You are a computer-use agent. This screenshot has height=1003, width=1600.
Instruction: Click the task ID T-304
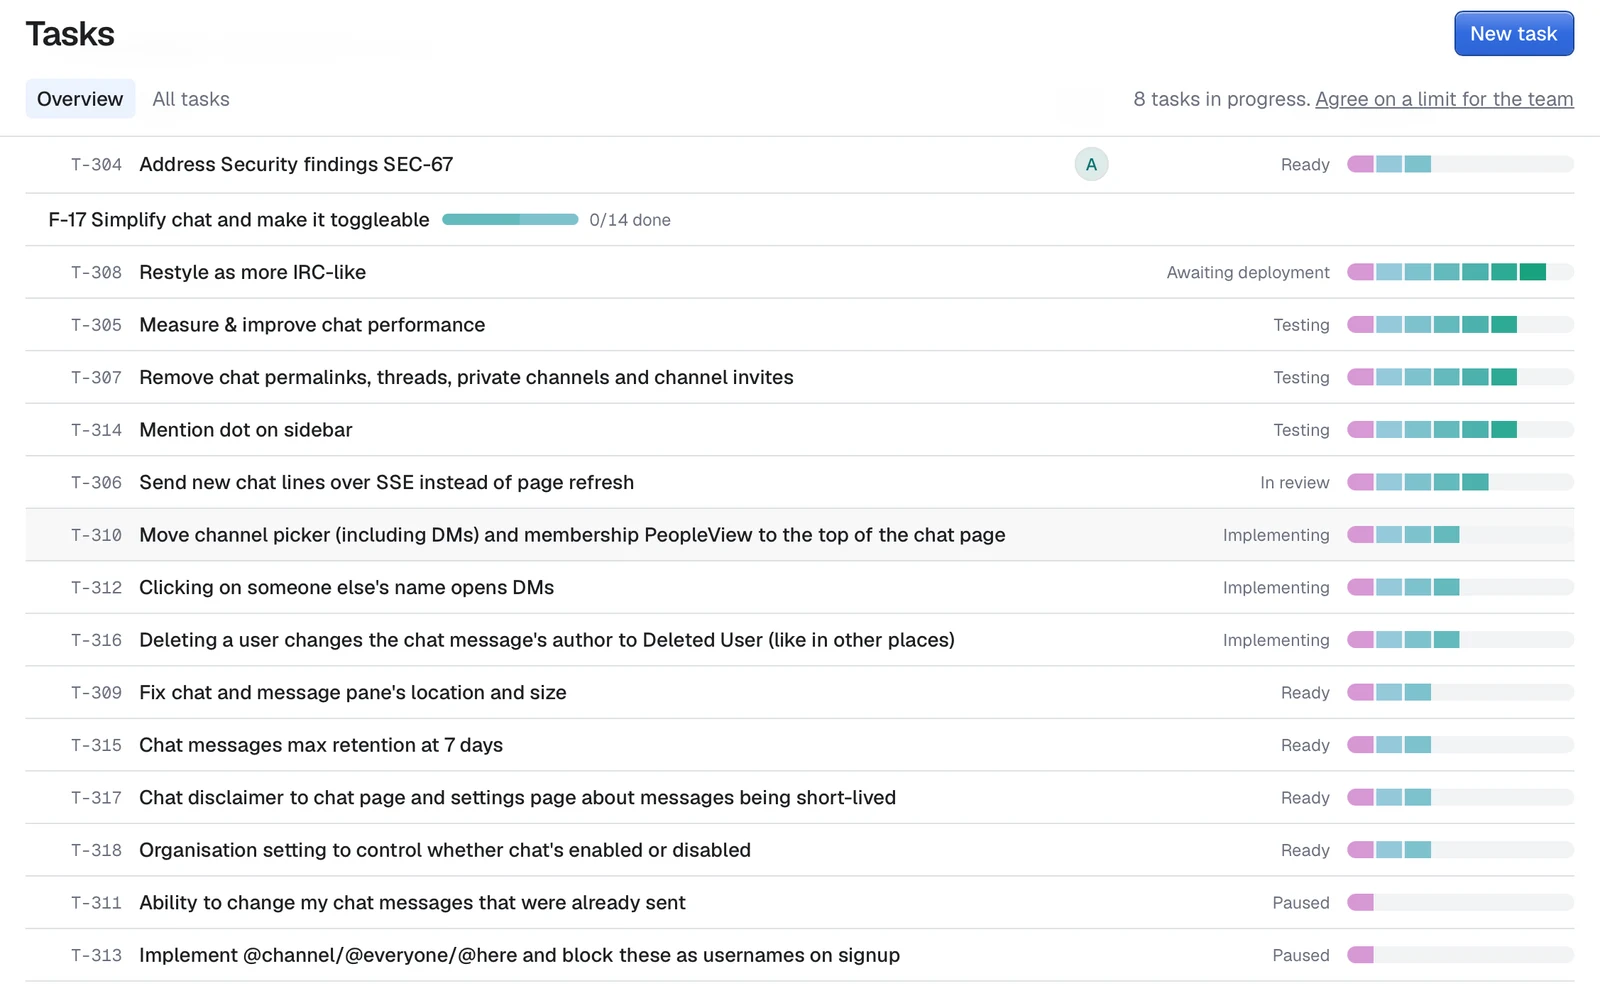point(96,164)
